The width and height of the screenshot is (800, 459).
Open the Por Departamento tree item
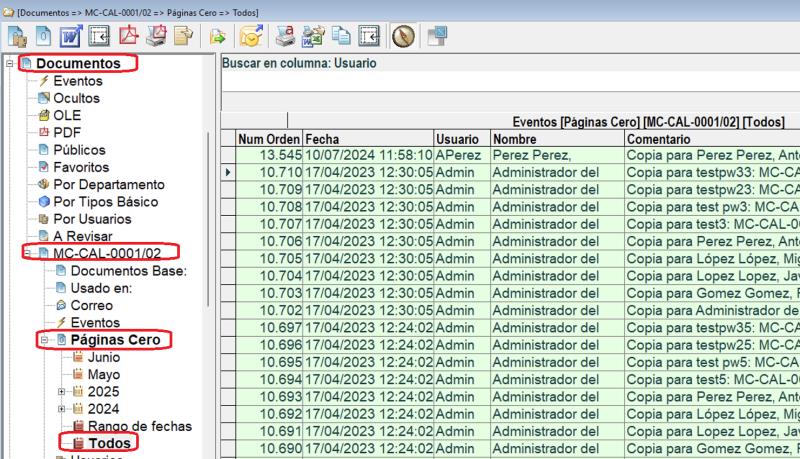pos(108,185)
